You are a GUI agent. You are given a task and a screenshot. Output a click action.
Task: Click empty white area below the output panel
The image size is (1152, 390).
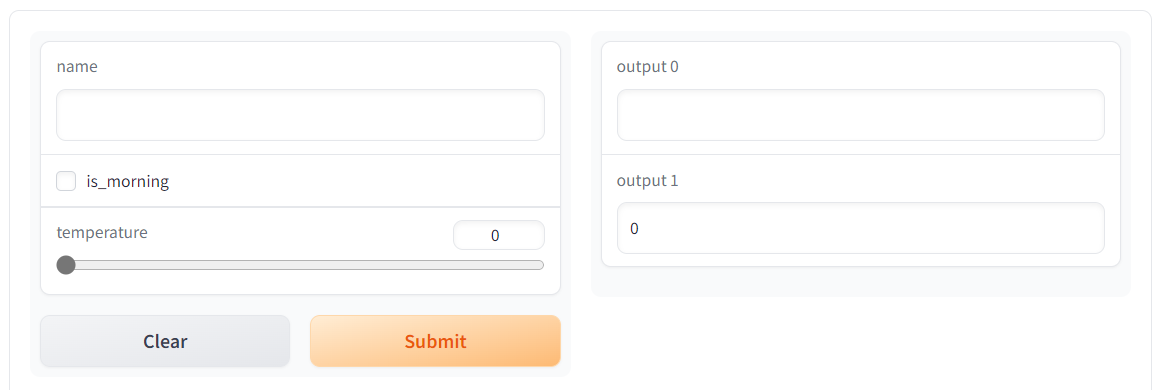(x=860, y=338)
